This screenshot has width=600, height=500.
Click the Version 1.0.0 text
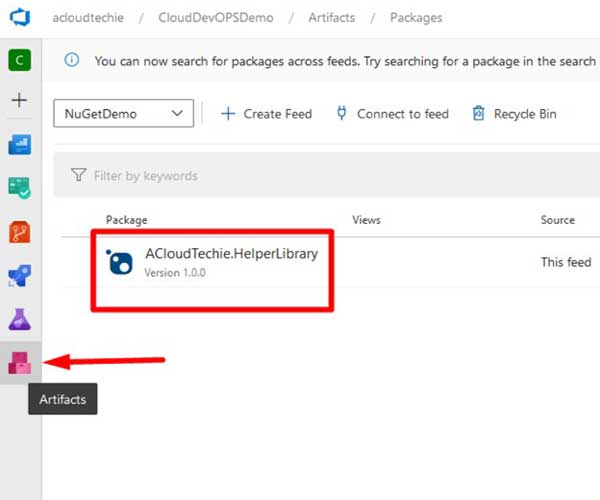click(x=175, y=273)
